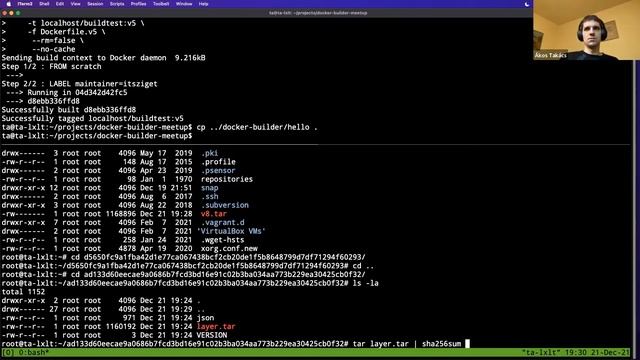Image resolution: width=640 pixels, height=360 pixels.
Task: Click 'Sending build context to Docker daemon' line
Action: click(103, 58)
